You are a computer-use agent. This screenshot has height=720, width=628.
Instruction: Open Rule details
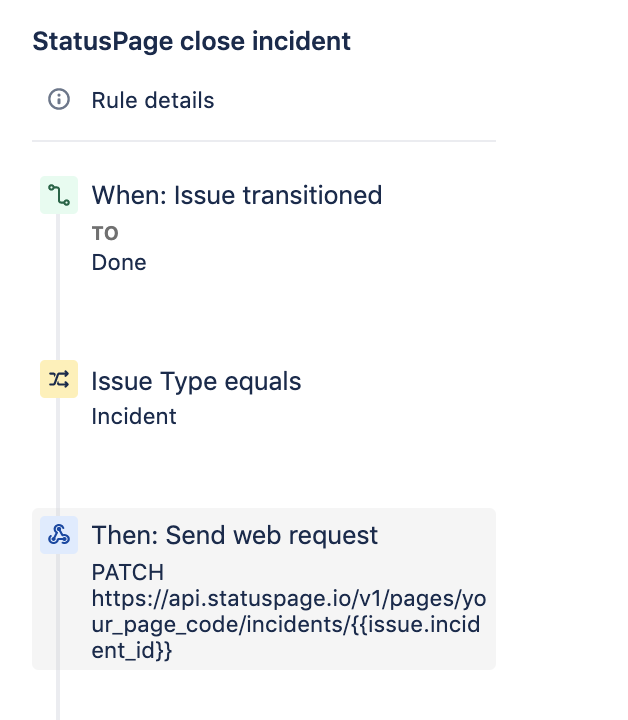[152, 100]
